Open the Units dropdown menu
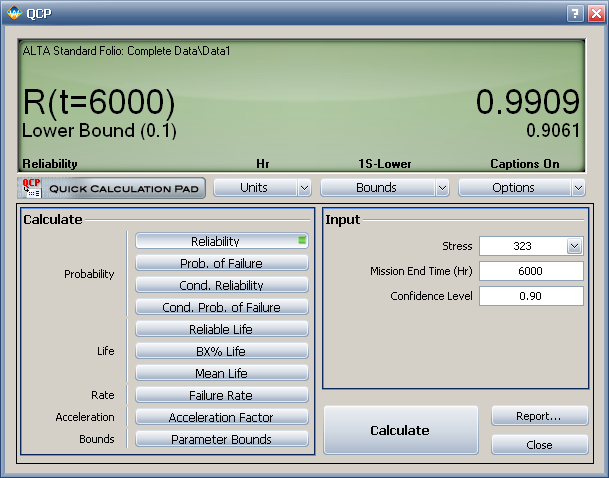The height and width of the screenshot is (478, 609). pos(262,187)
